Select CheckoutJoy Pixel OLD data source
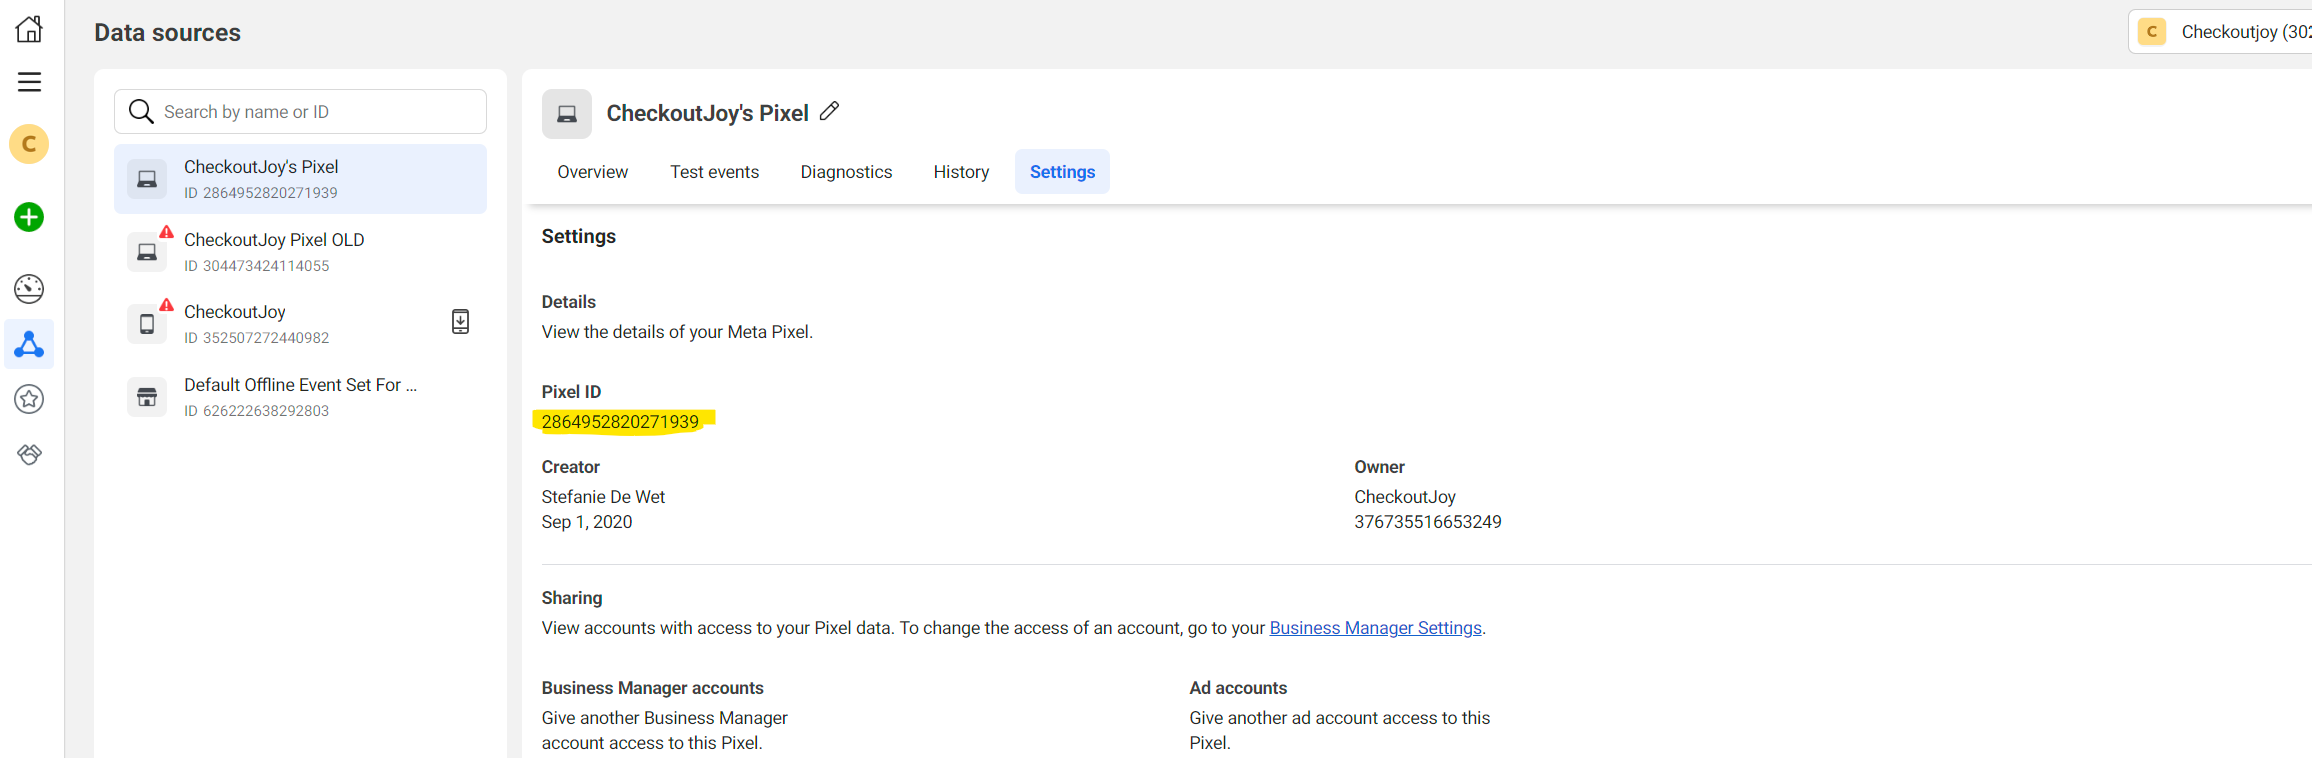The image size is (2312, 758). pos(300,252)
